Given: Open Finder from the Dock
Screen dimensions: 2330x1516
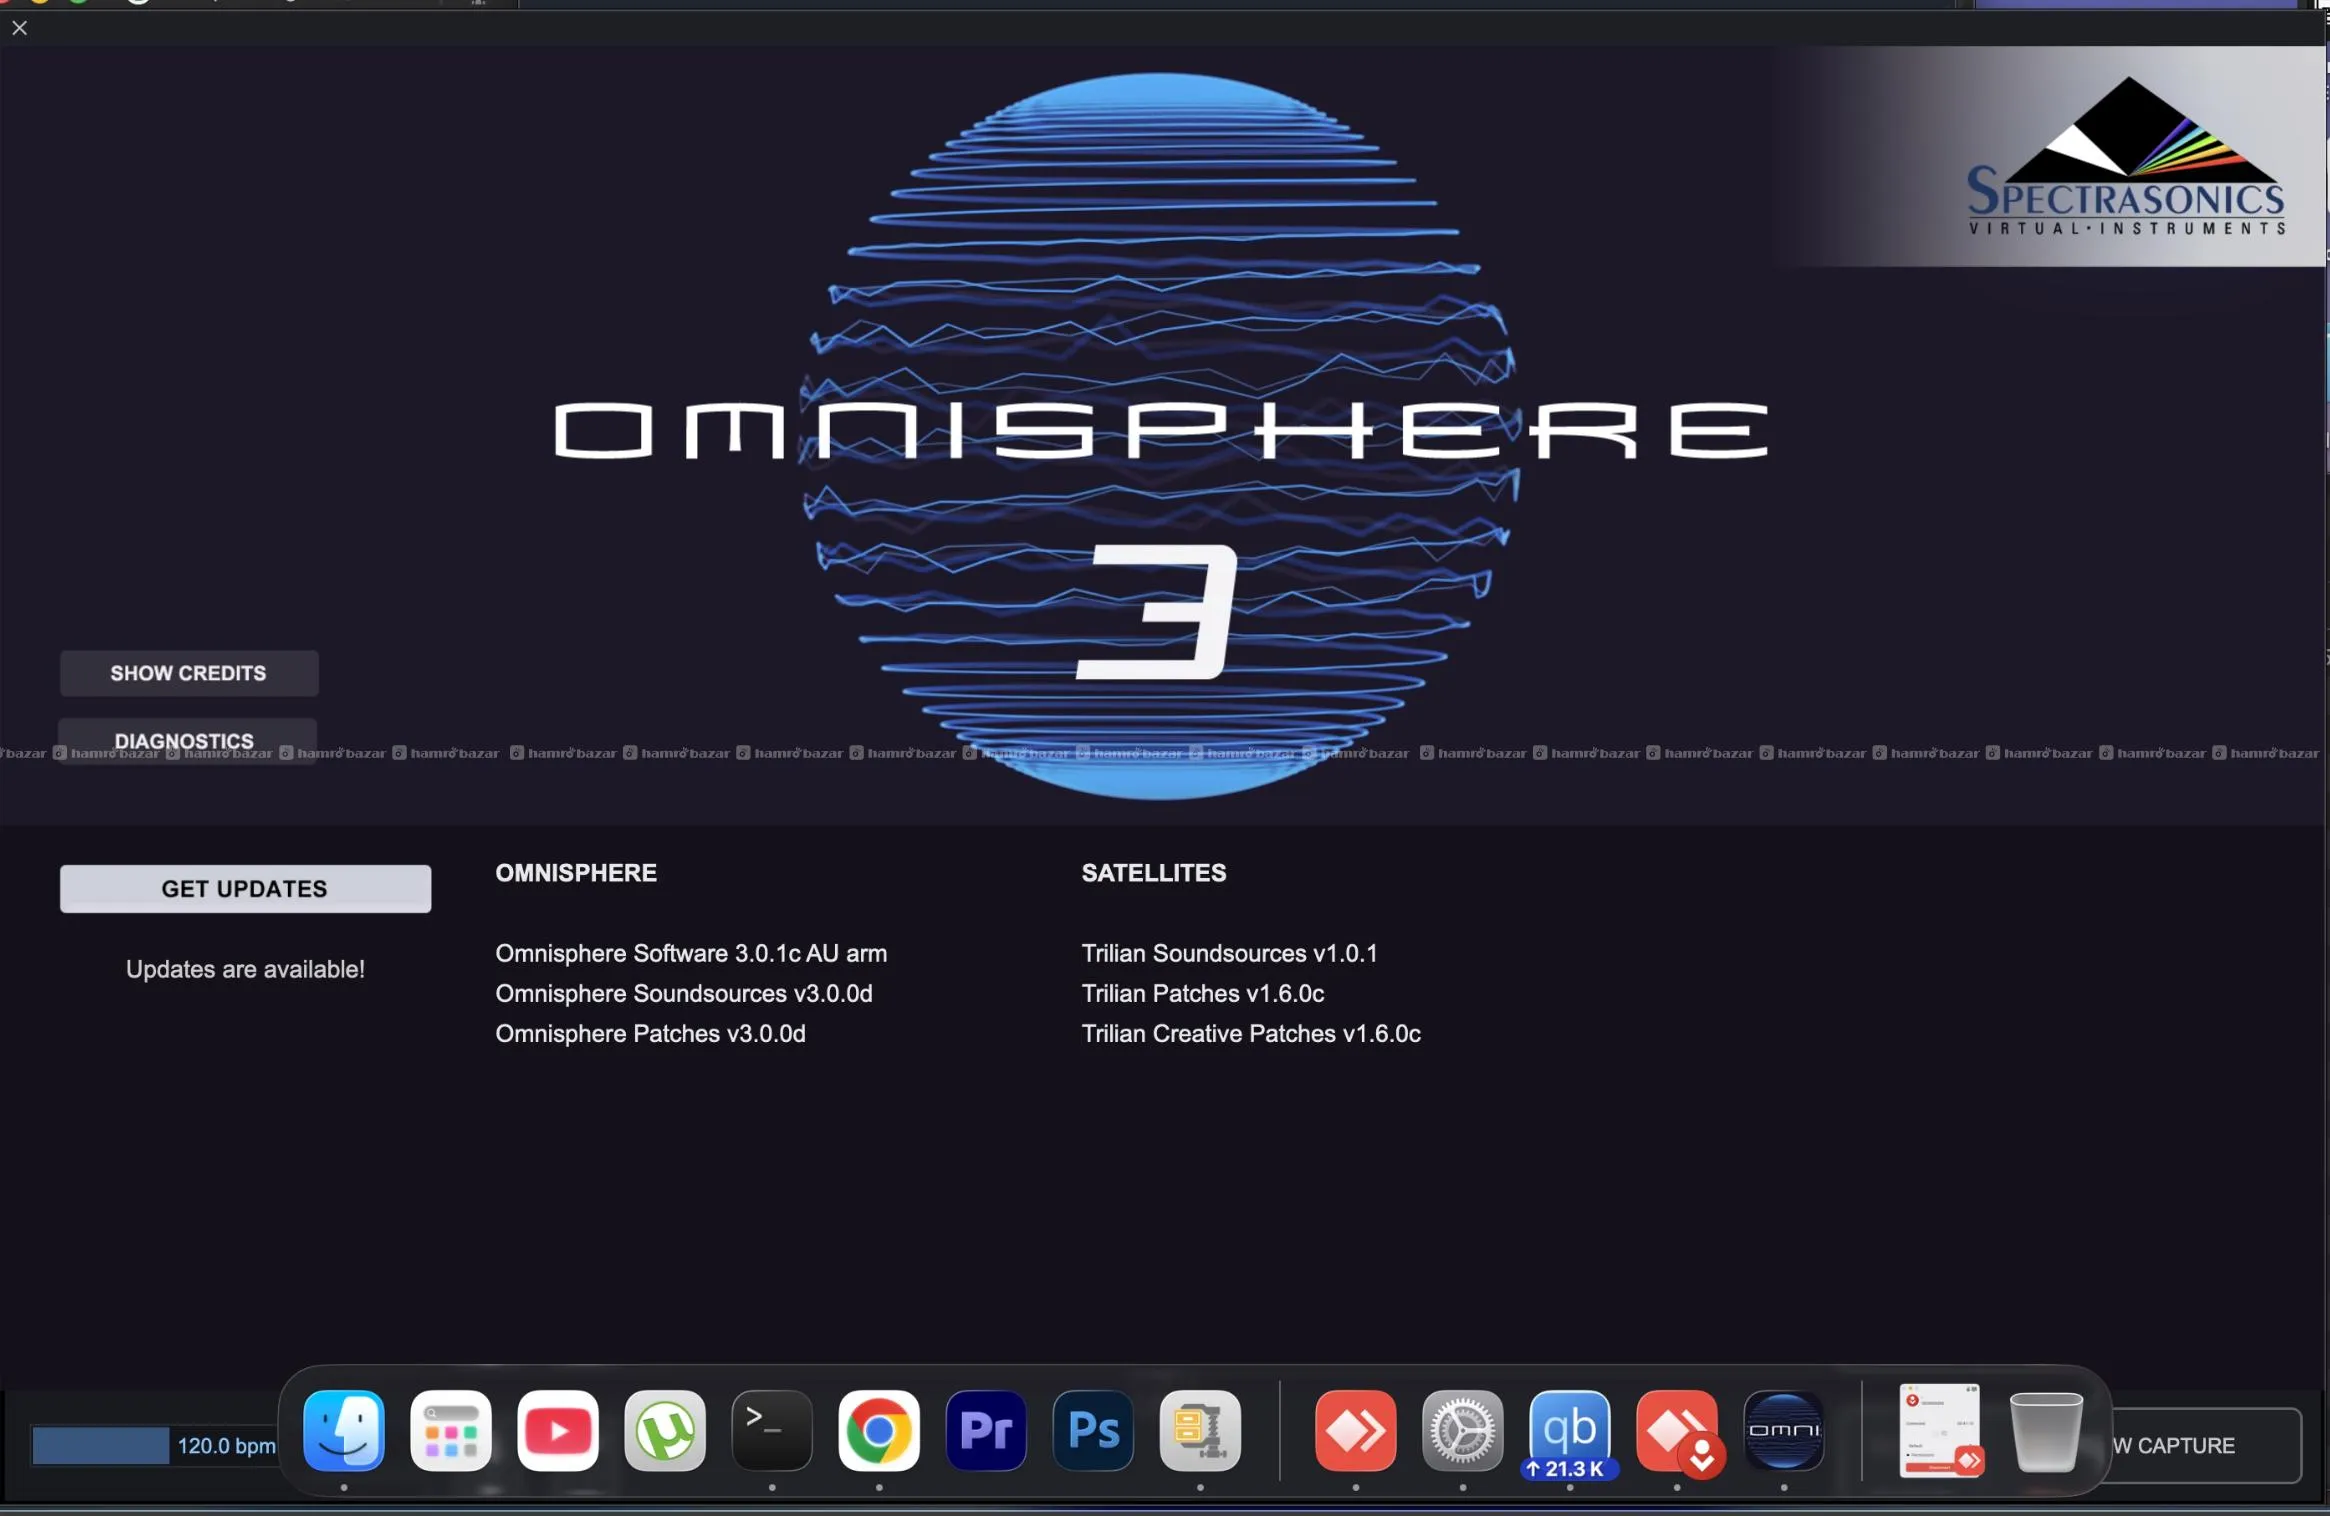Looking at the screenshot, I should click(344, 1430).
